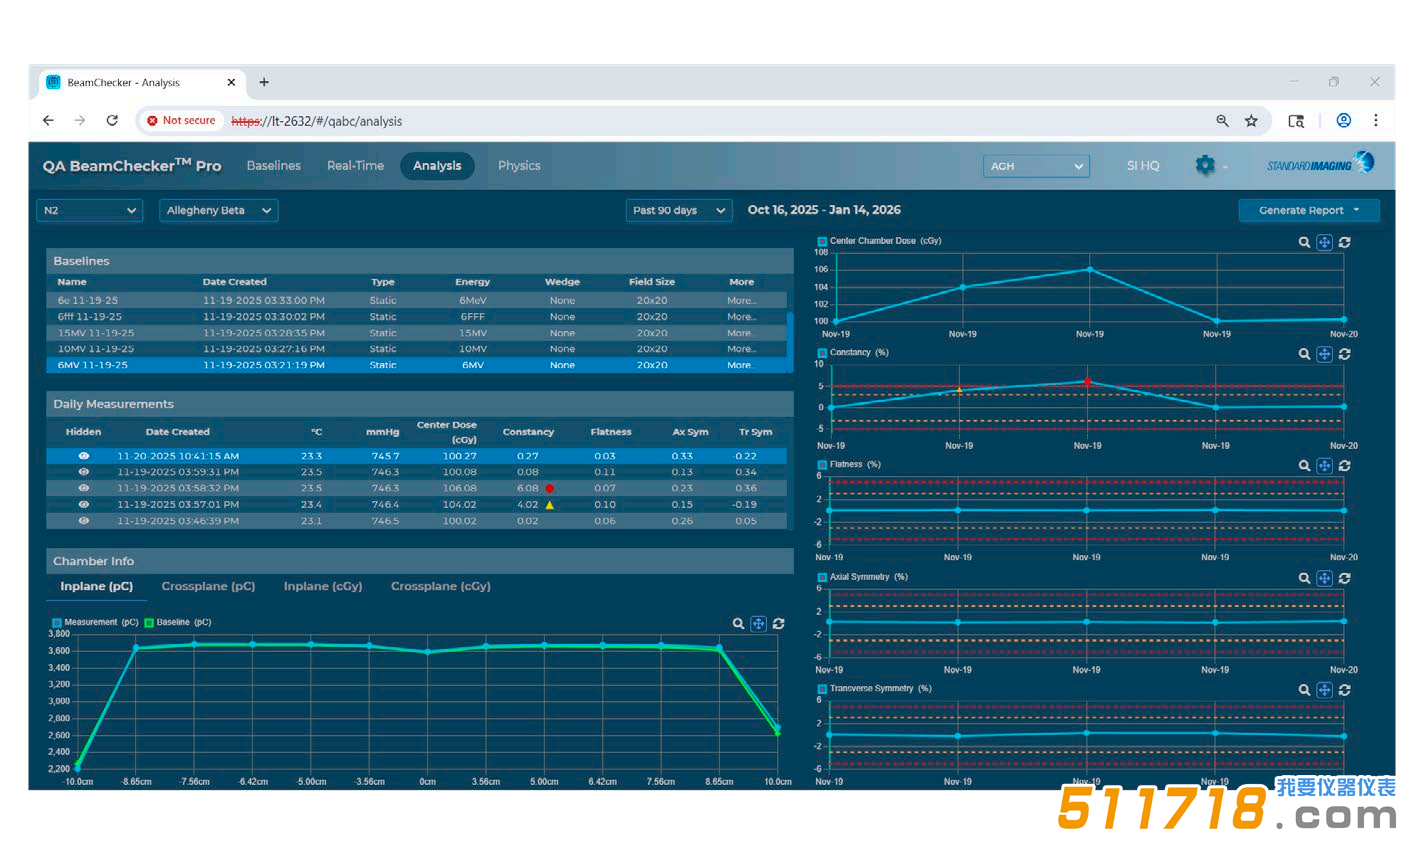Toggle the Flatness (%) series legend box

(x=822, y=465)
